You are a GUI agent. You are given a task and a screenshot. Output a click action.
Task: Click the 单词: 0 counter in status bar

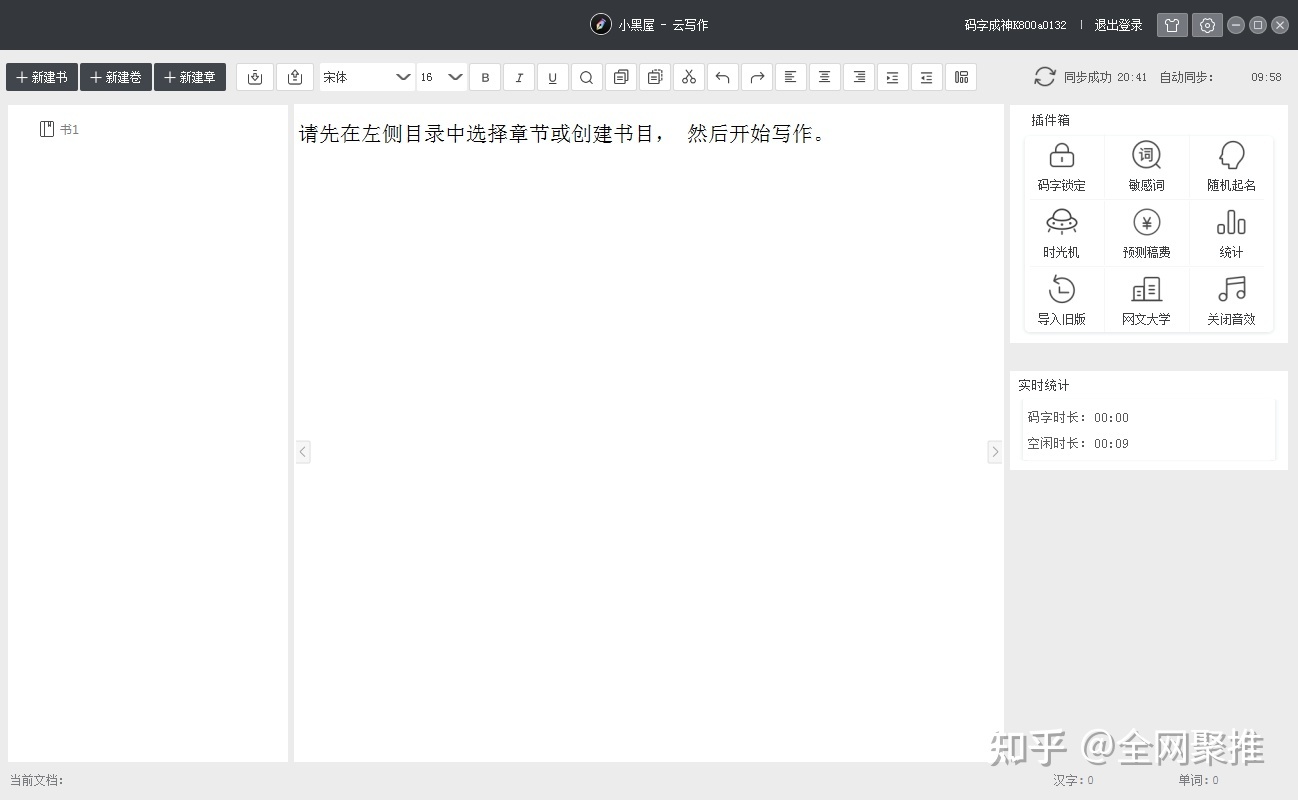[x=1198, y=780]
